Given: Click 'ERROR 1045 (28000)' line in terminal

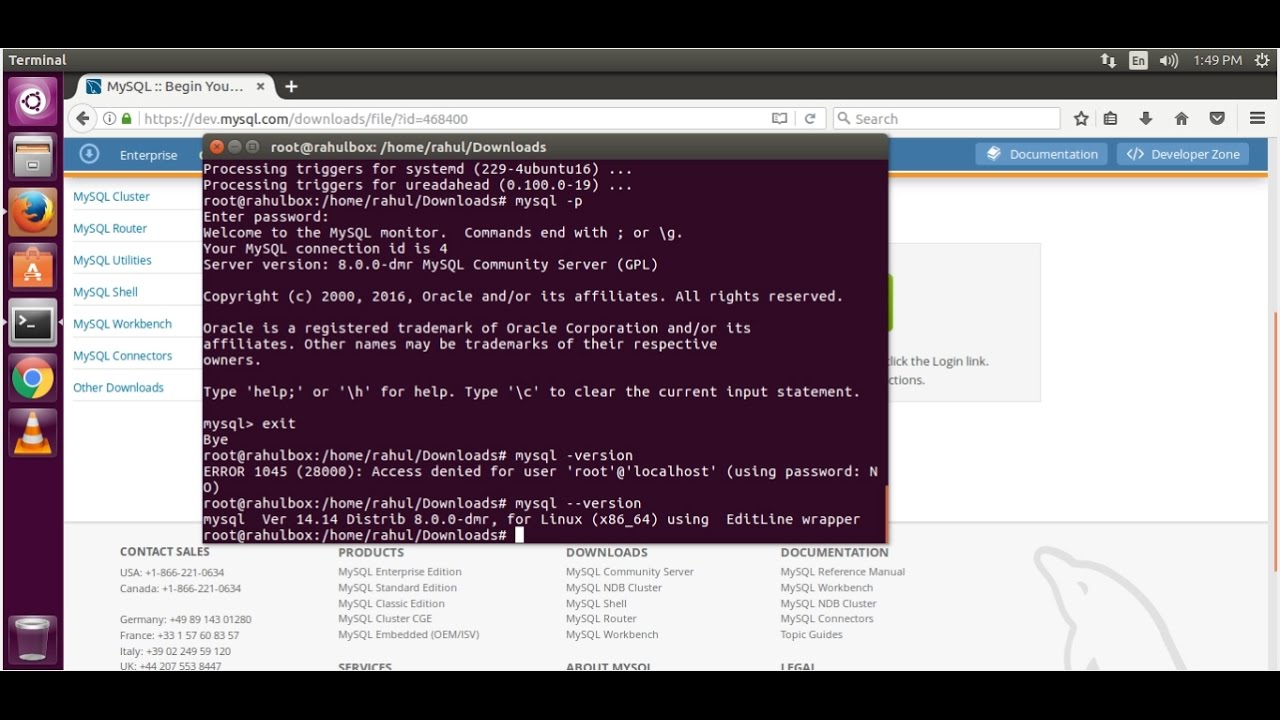Looking at the screenshot, I should (540, 471).
